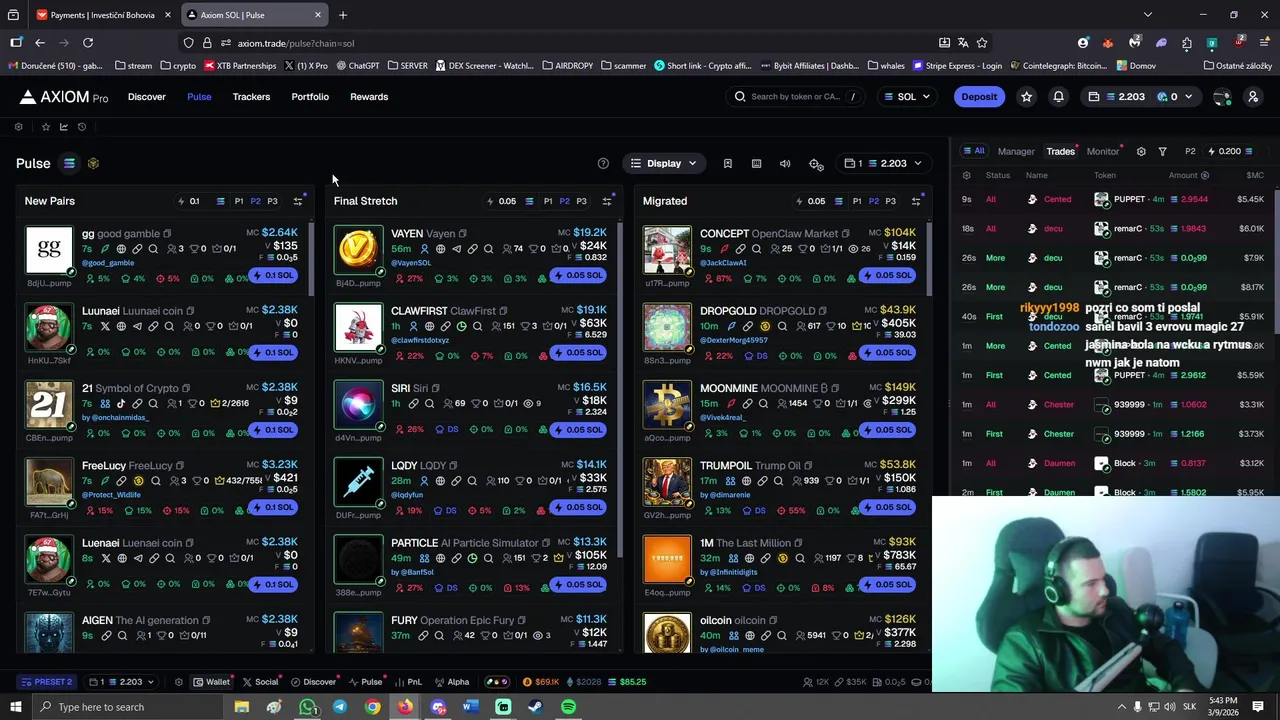Click 0.05 SOL quick buy on CONCEPT OpenClaw Market
This screenshot has height=720, width=1280.
pyautogui.click(x=887, y=276)
